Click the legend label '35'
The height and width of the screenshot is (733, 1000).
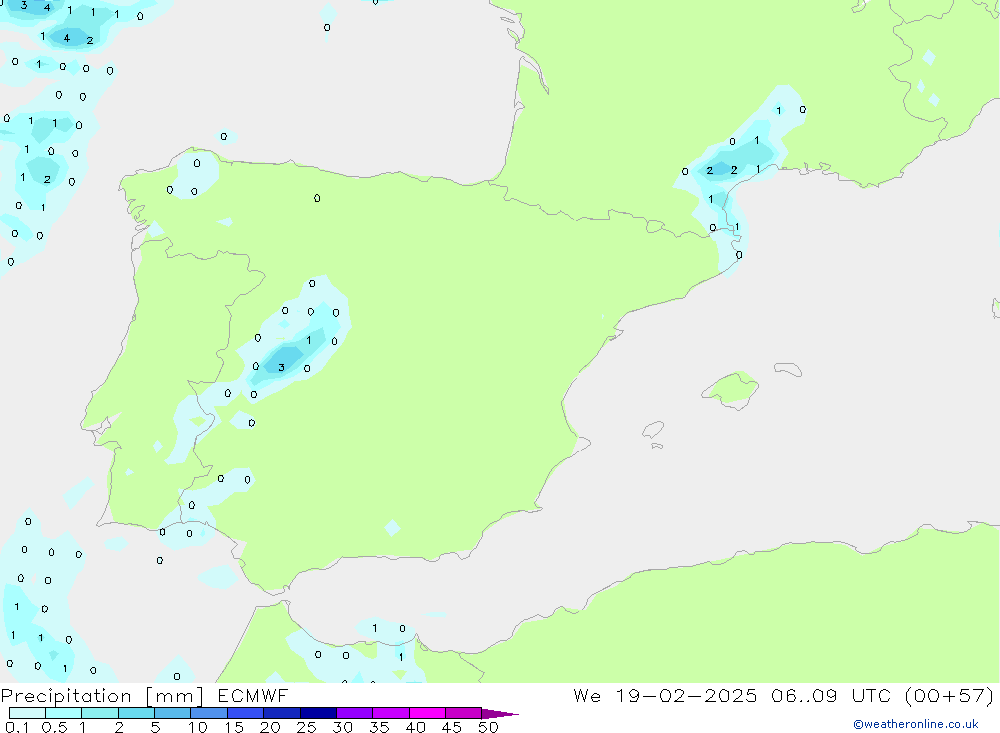379,727
